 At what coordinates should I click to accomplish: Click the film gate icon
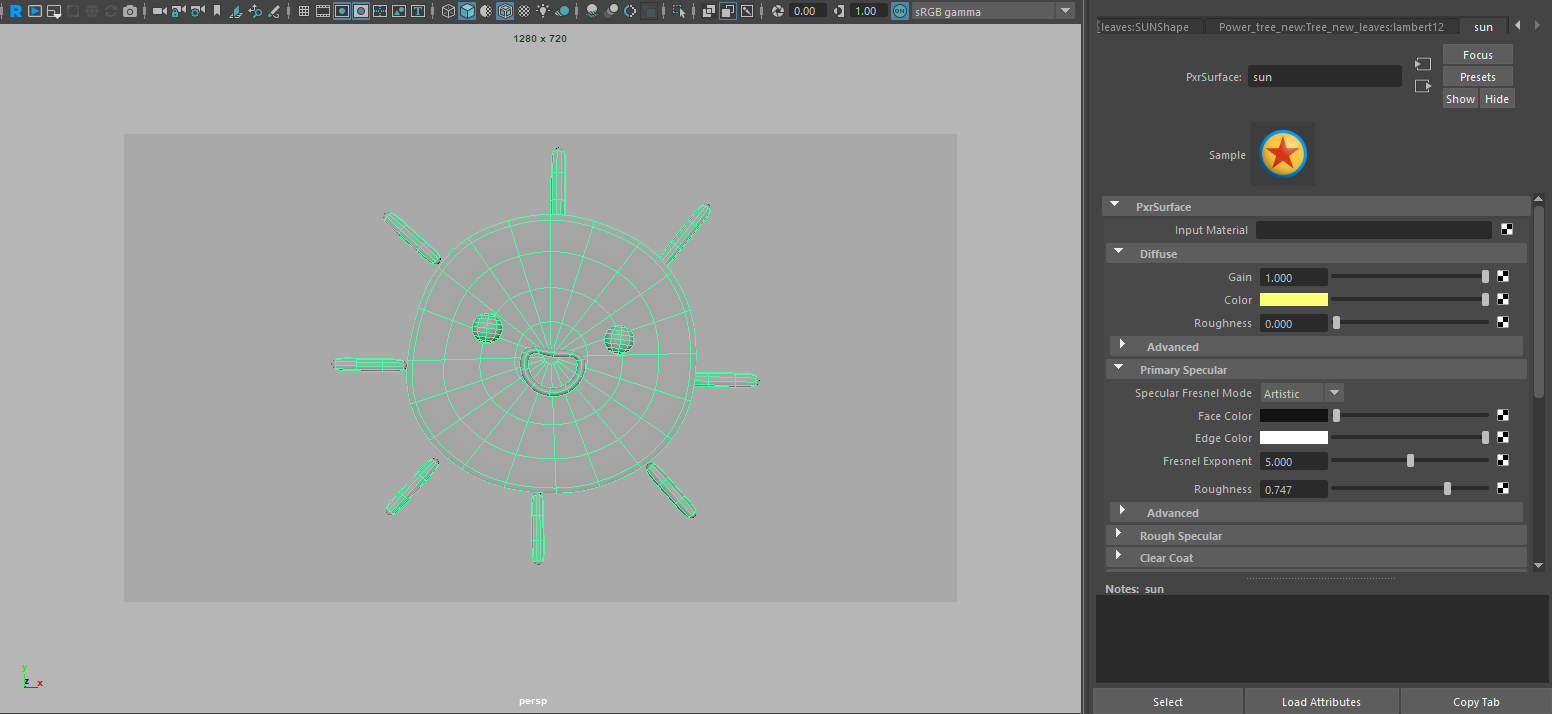[323, 11]
